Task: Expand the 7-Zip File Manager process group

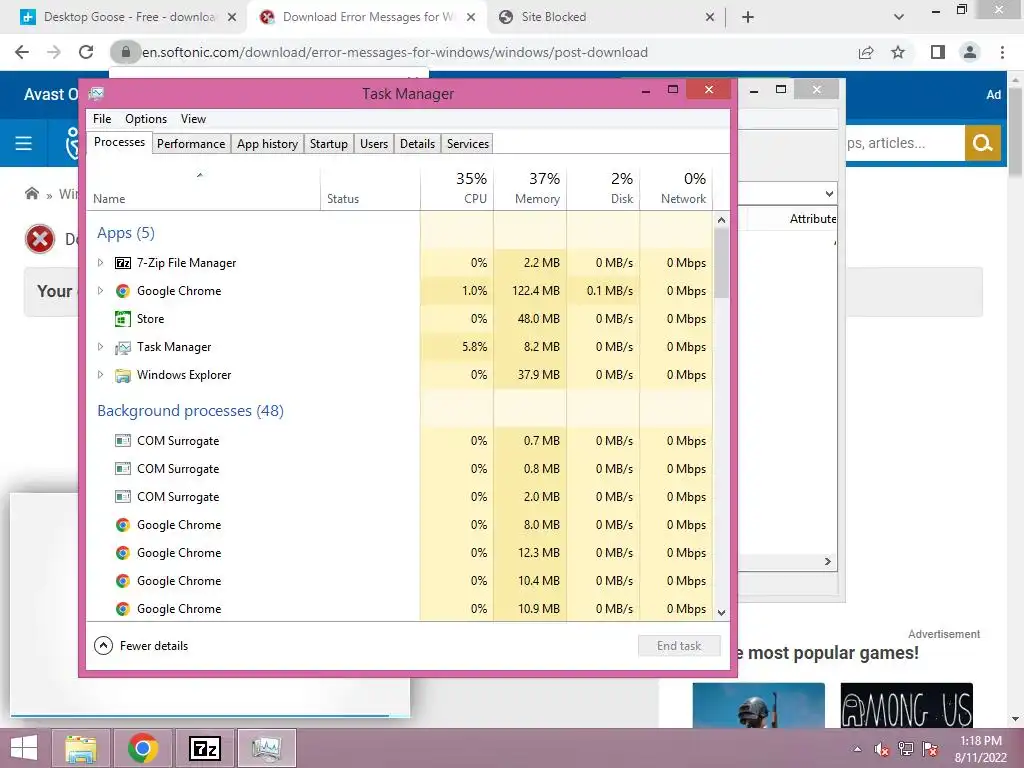Action: pos(100,263)
